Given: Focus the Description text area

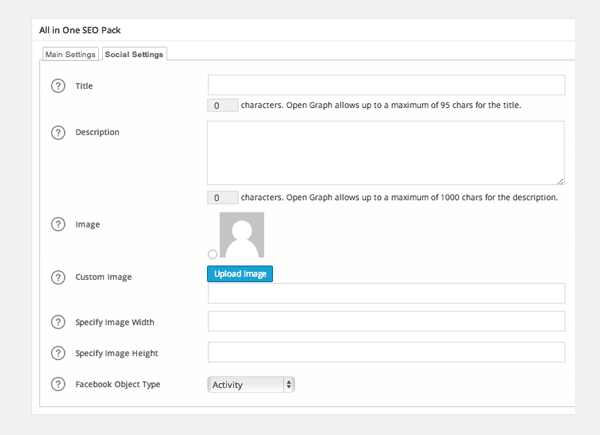Looking at the screenshot, I should click(x=386, y=152).
